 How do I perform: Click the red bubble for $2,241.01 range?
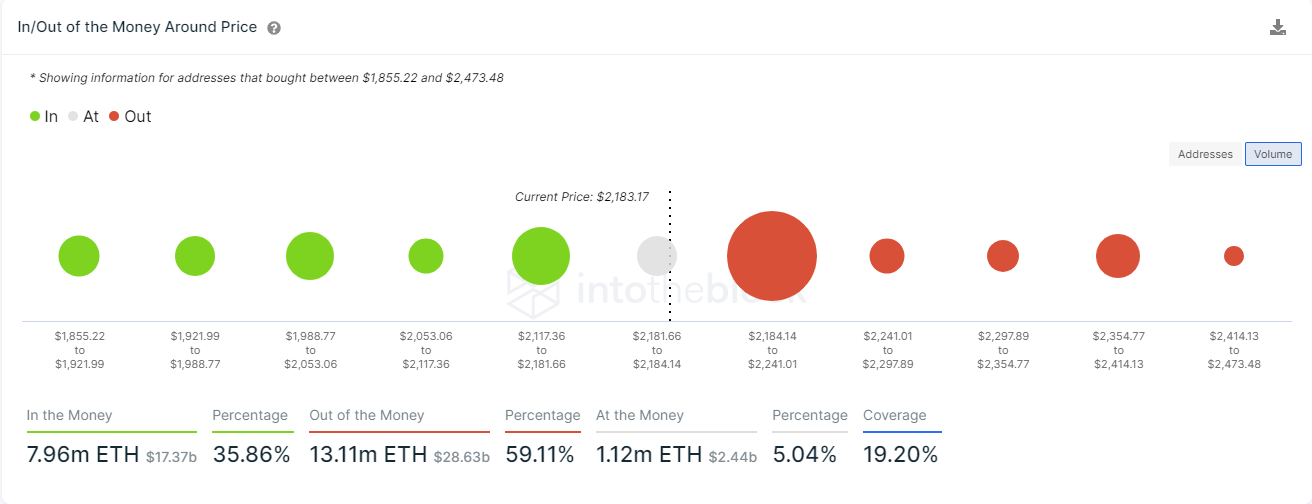(887, 256)
